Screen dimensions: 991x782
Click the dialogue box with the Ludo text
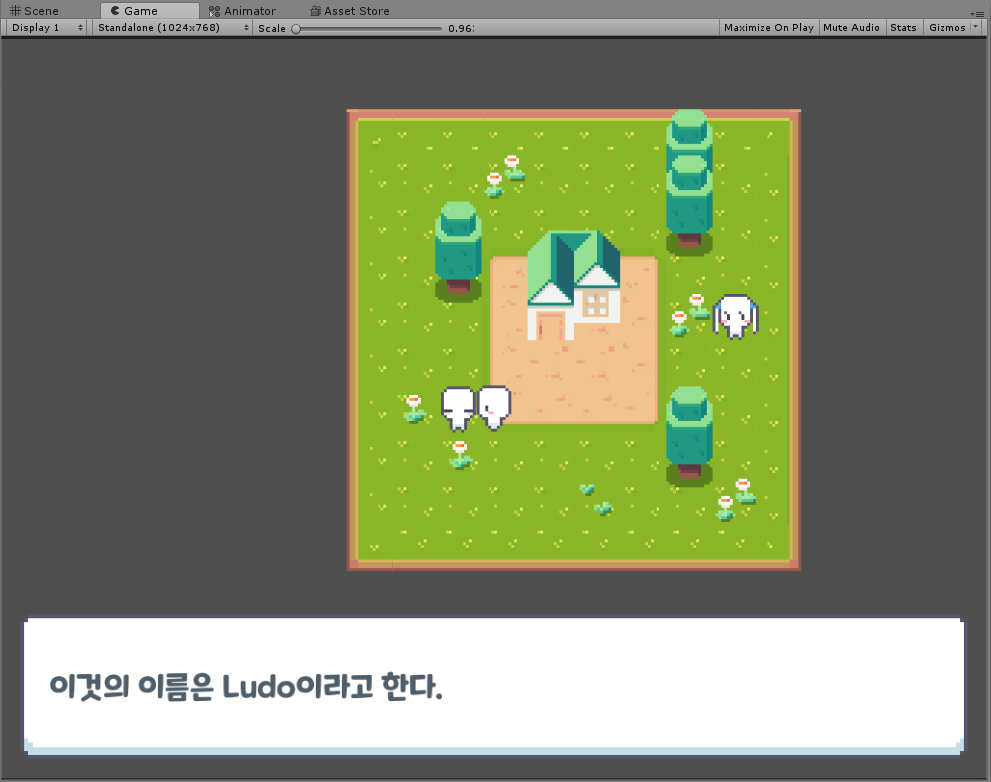coord(494,686)
